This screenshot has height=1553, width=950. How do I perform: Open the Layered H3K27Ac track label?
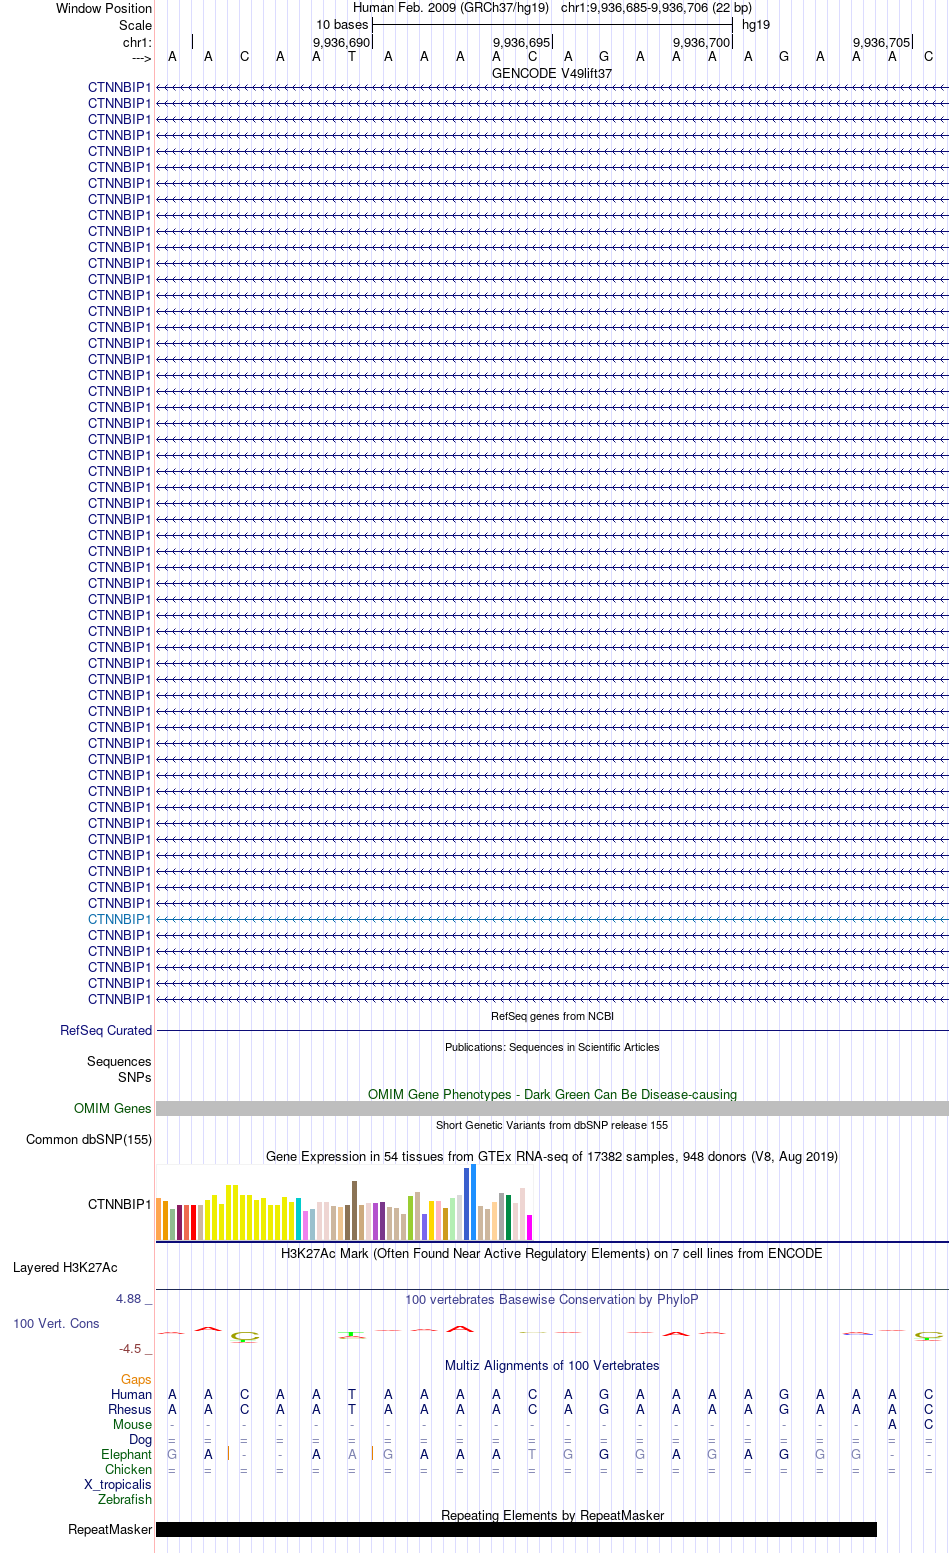[65, 1267]
